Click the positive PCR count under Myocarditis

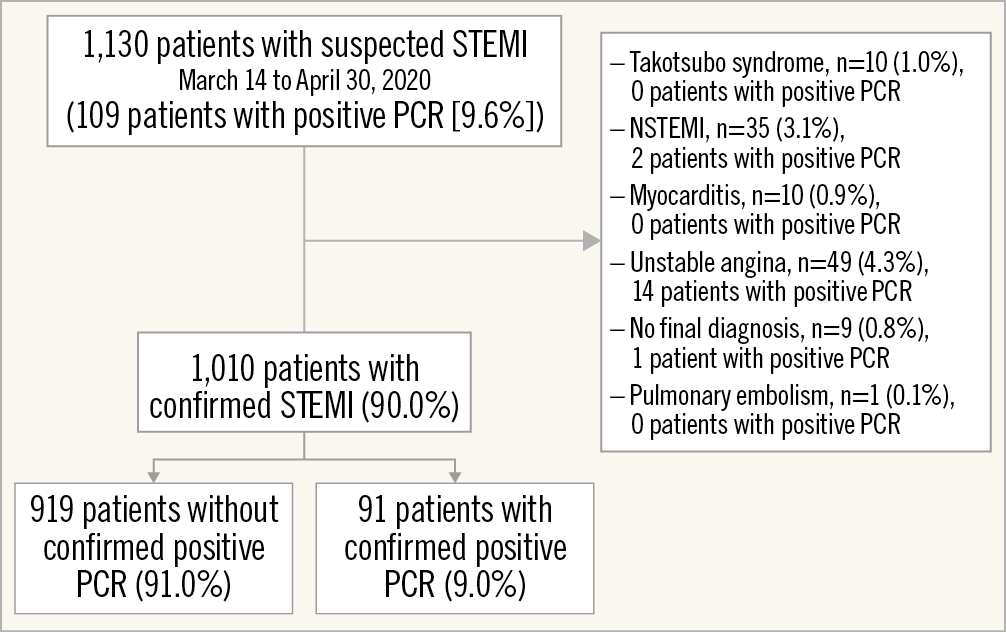coord(766,223)
